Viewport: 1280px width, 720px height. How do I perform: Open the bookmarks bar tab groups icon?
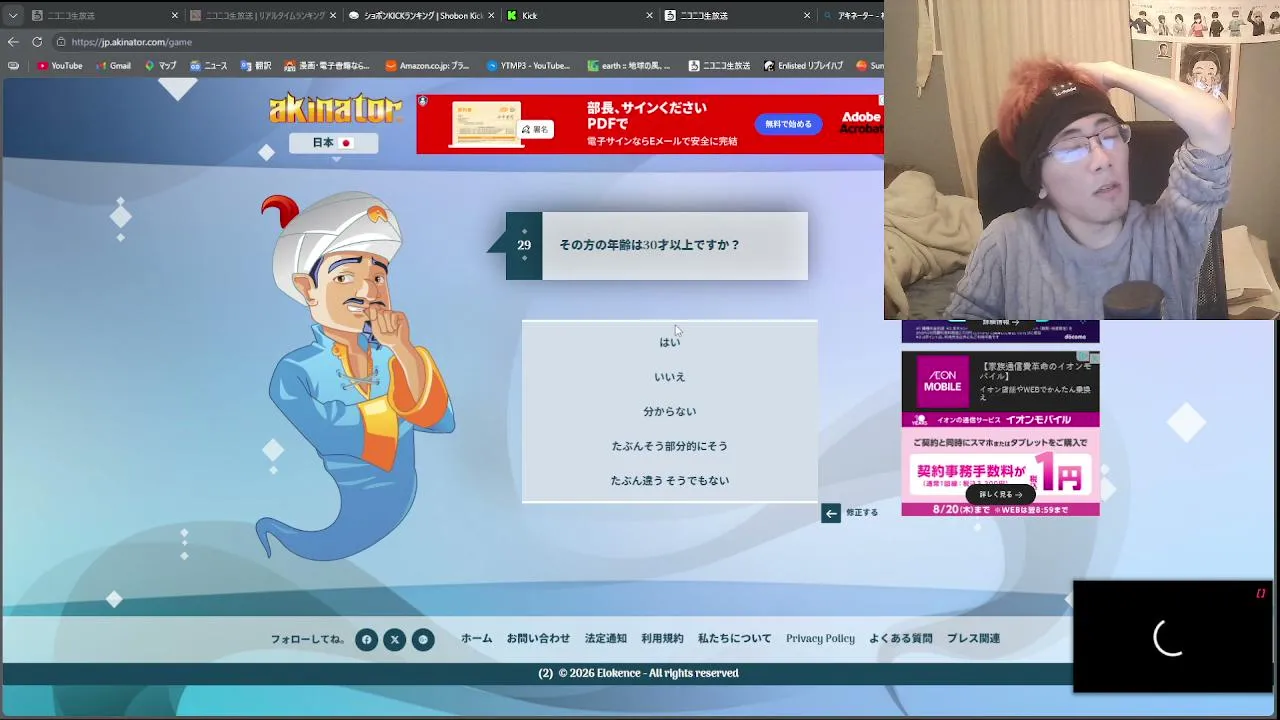[x=13, y=66]
